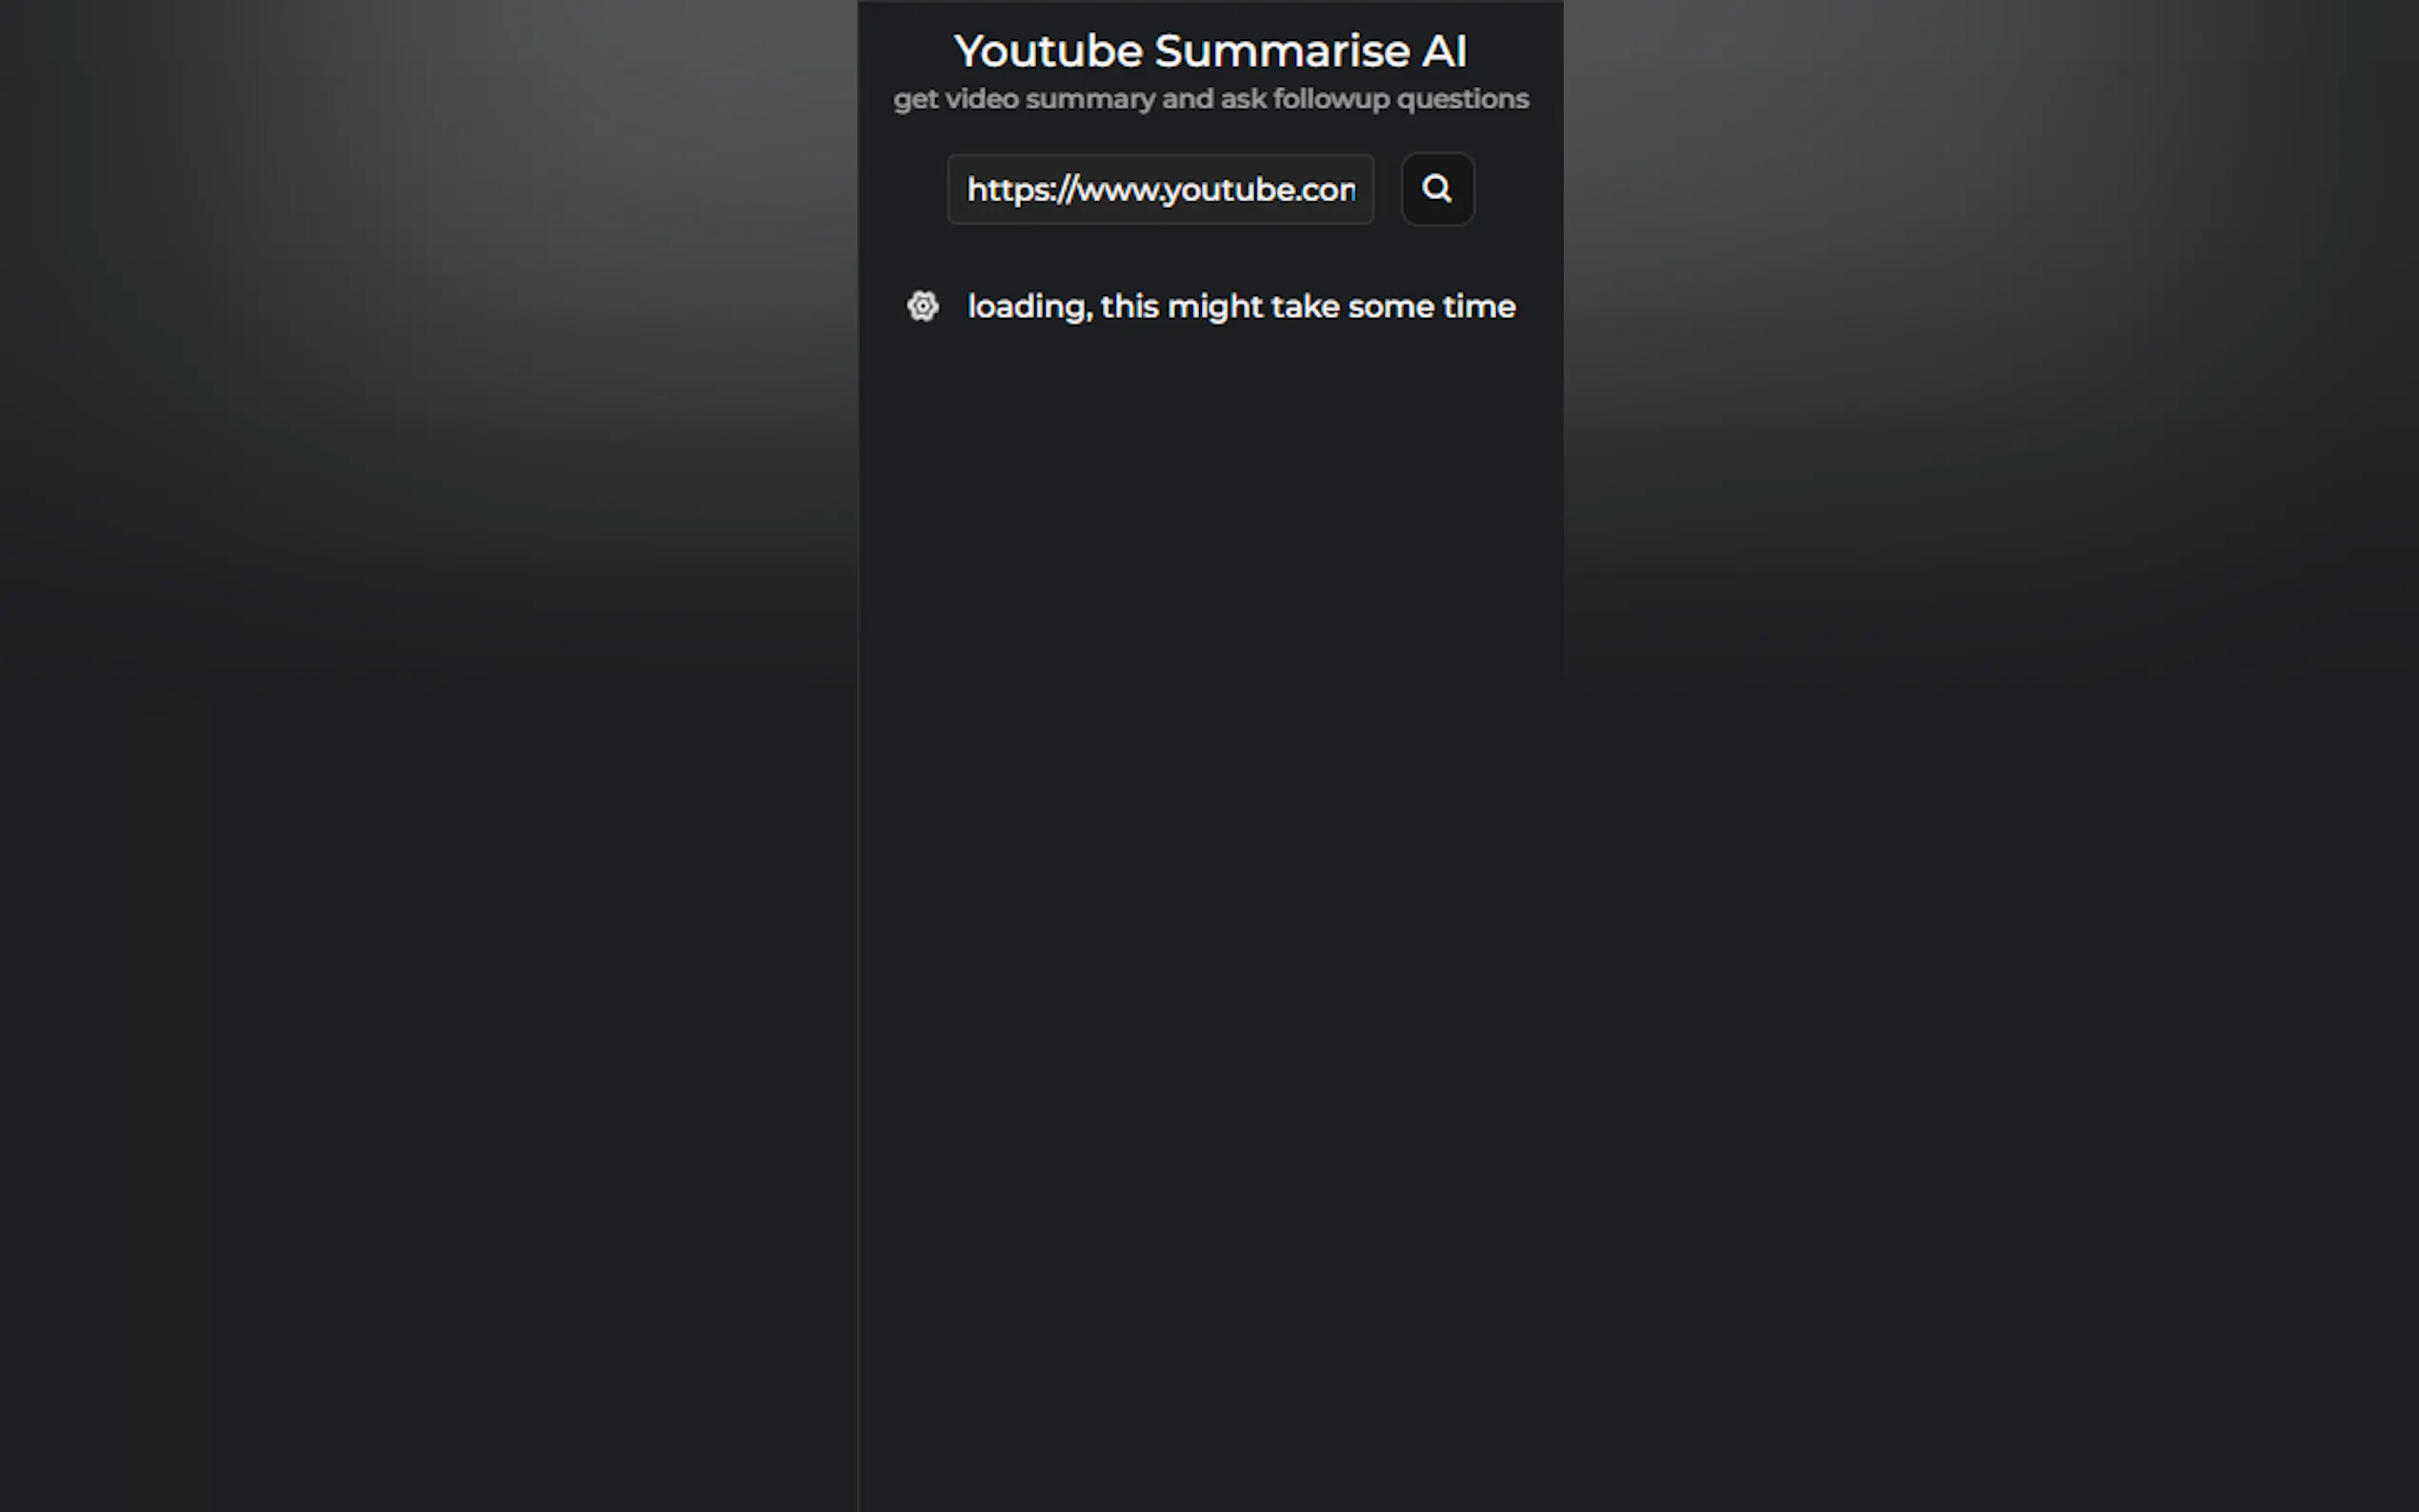Focus the YouTube URL input field
The height and width of the screenshot is (1512, 2419).
click(x=1160, y=189)
